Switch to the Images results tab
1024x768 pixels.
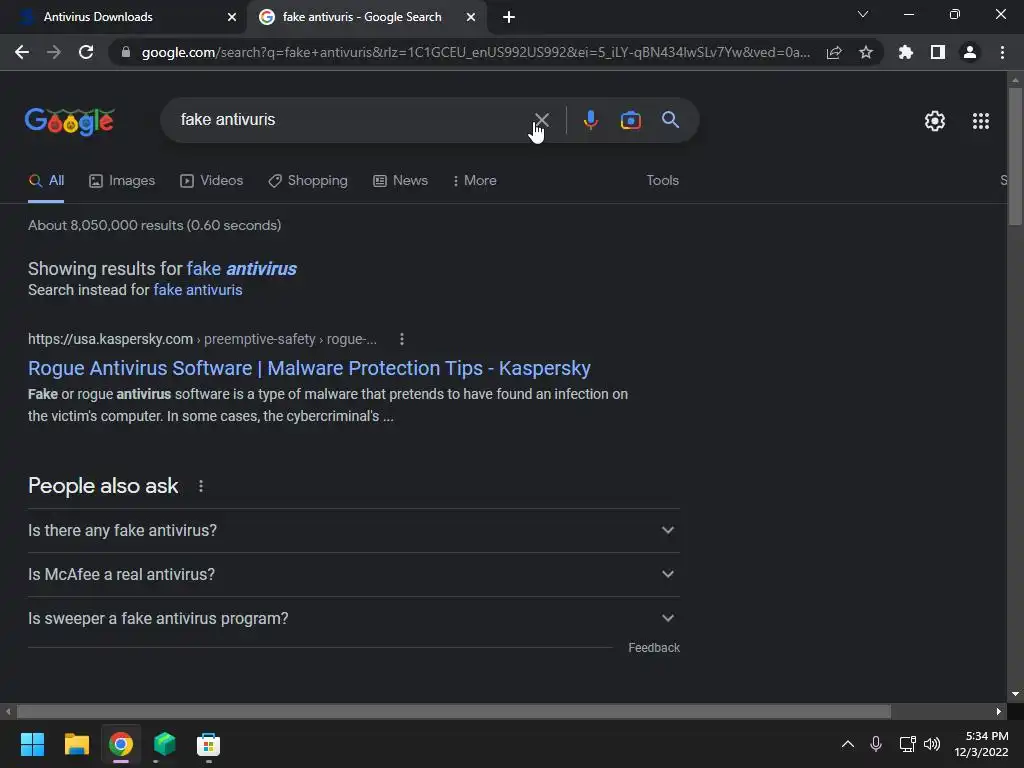coord(122,181)
